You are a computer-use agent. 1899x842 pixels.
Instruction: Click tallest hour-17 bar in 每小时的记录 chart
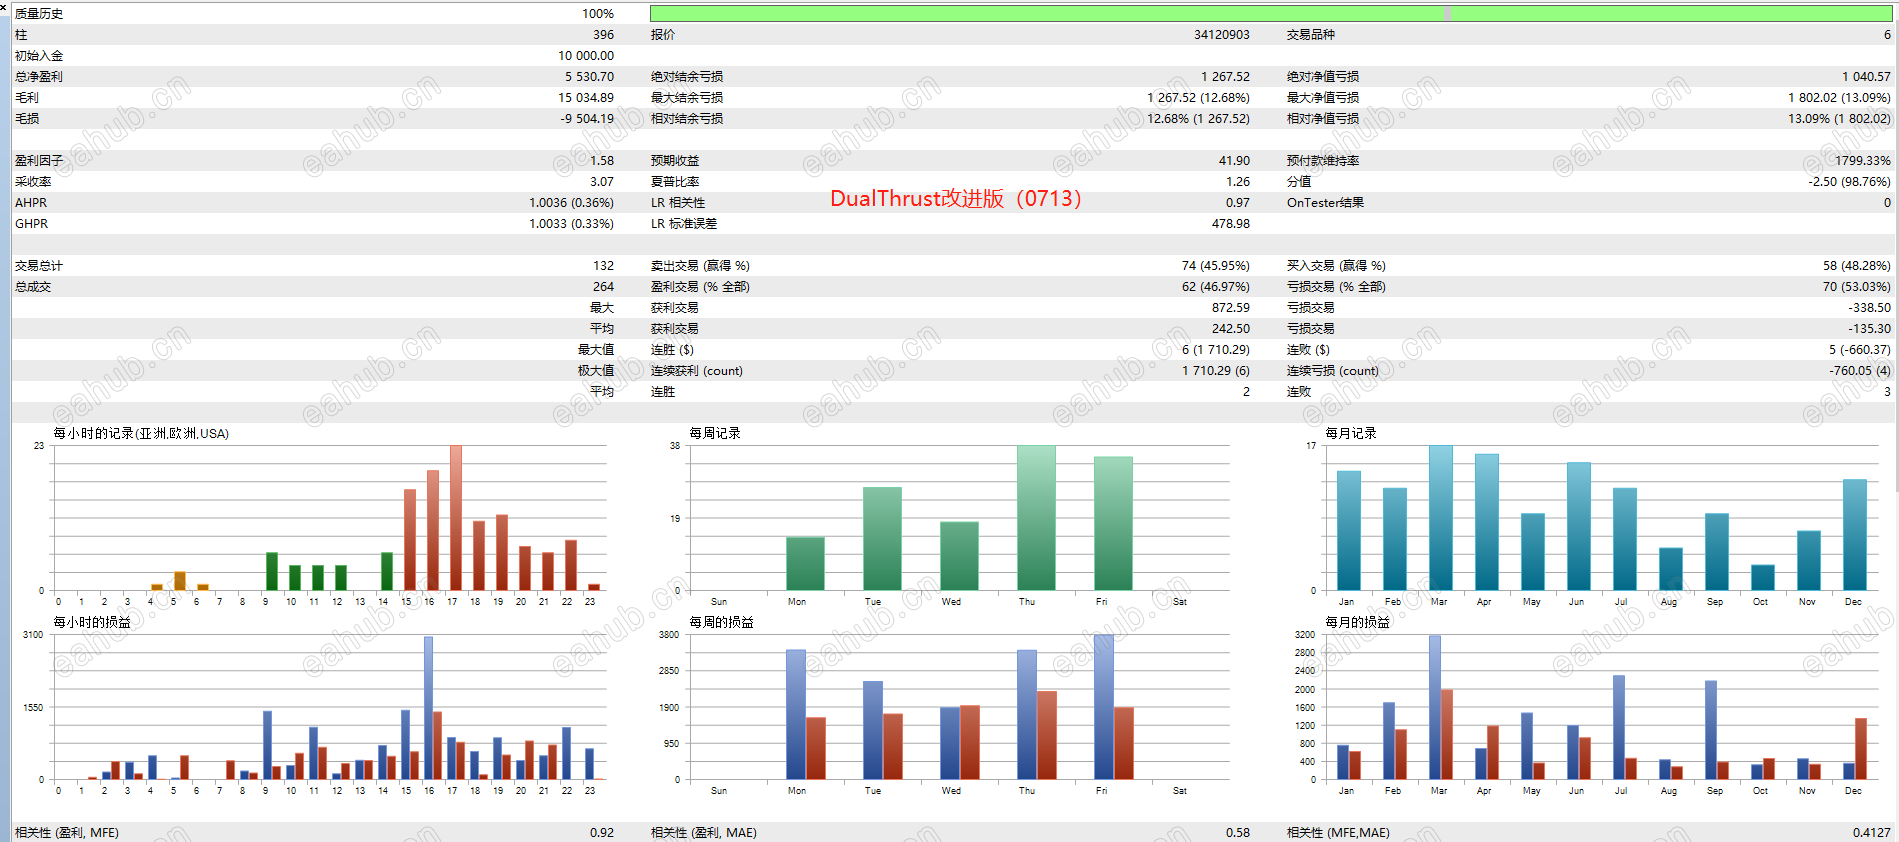[456, 517]
